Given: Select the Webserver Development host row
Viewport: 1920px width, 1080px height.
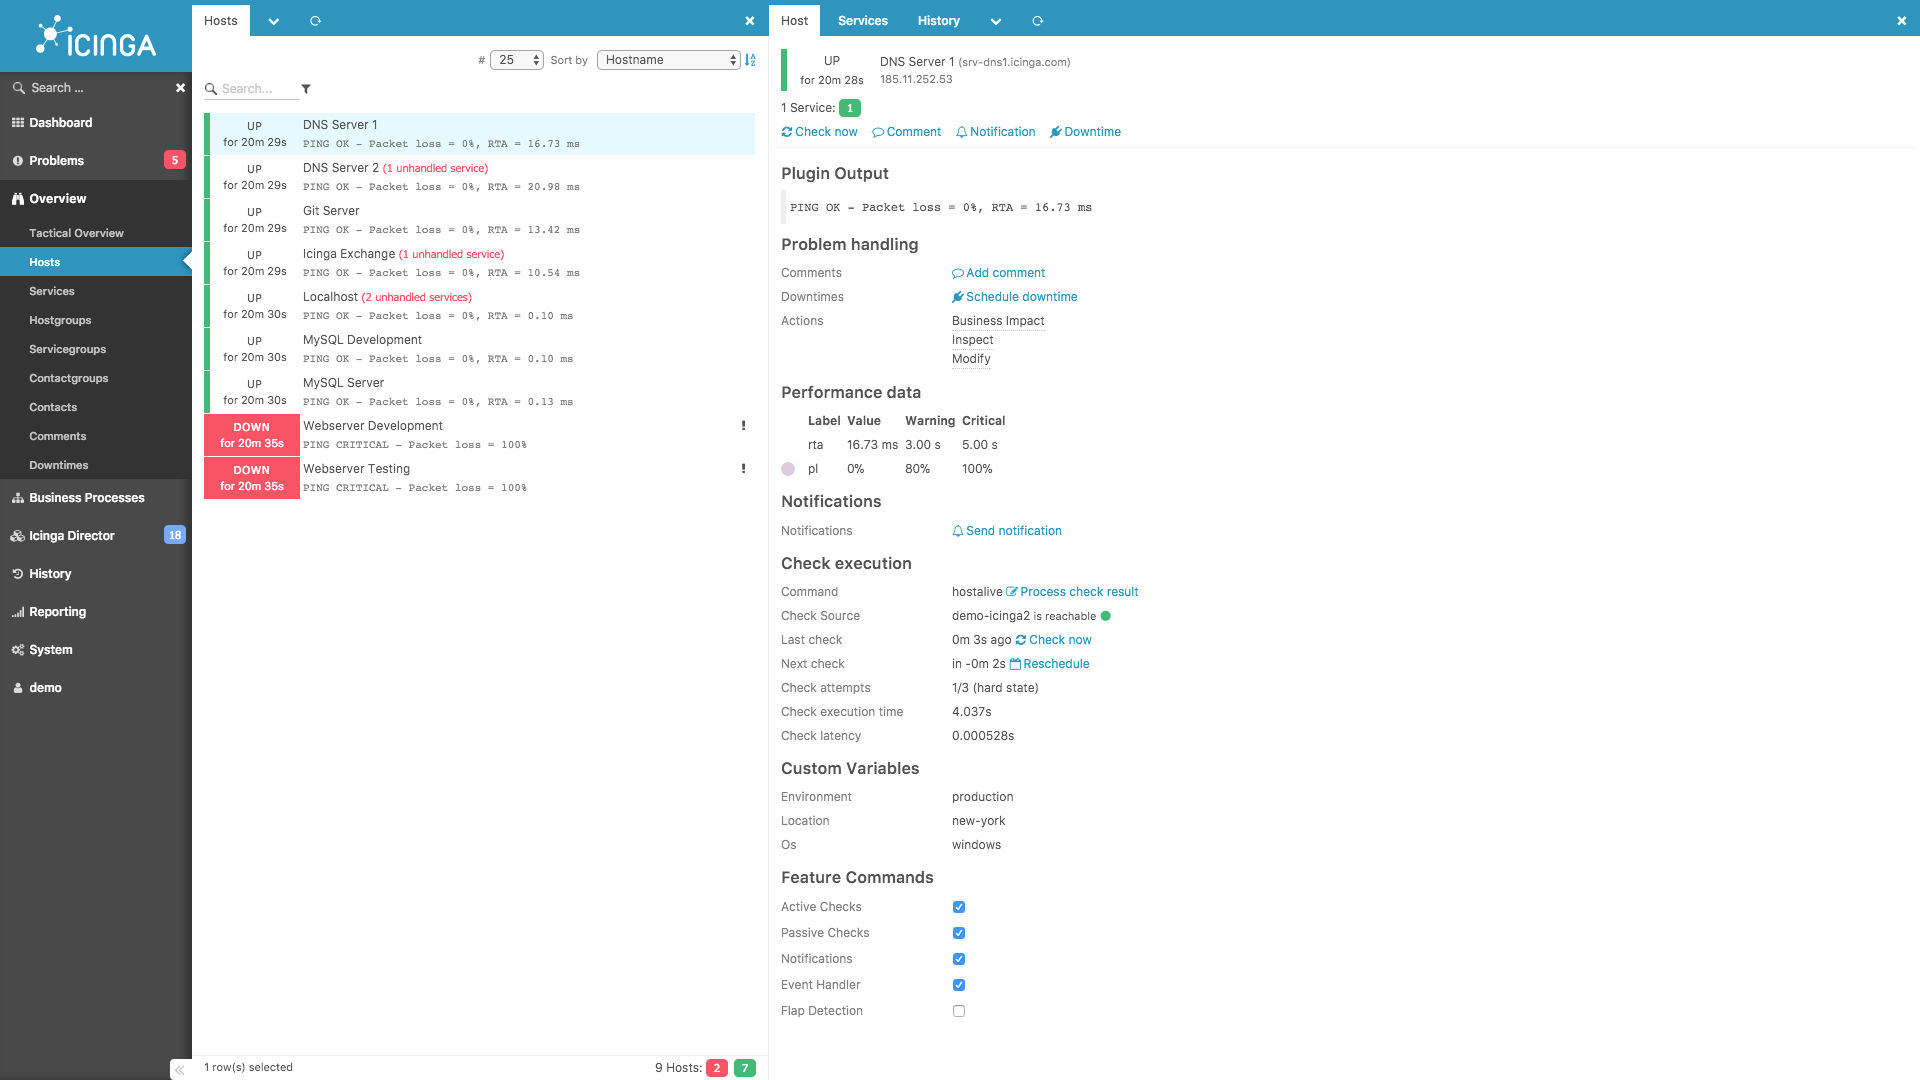Looking at the screenshot, I should [479, 435].
